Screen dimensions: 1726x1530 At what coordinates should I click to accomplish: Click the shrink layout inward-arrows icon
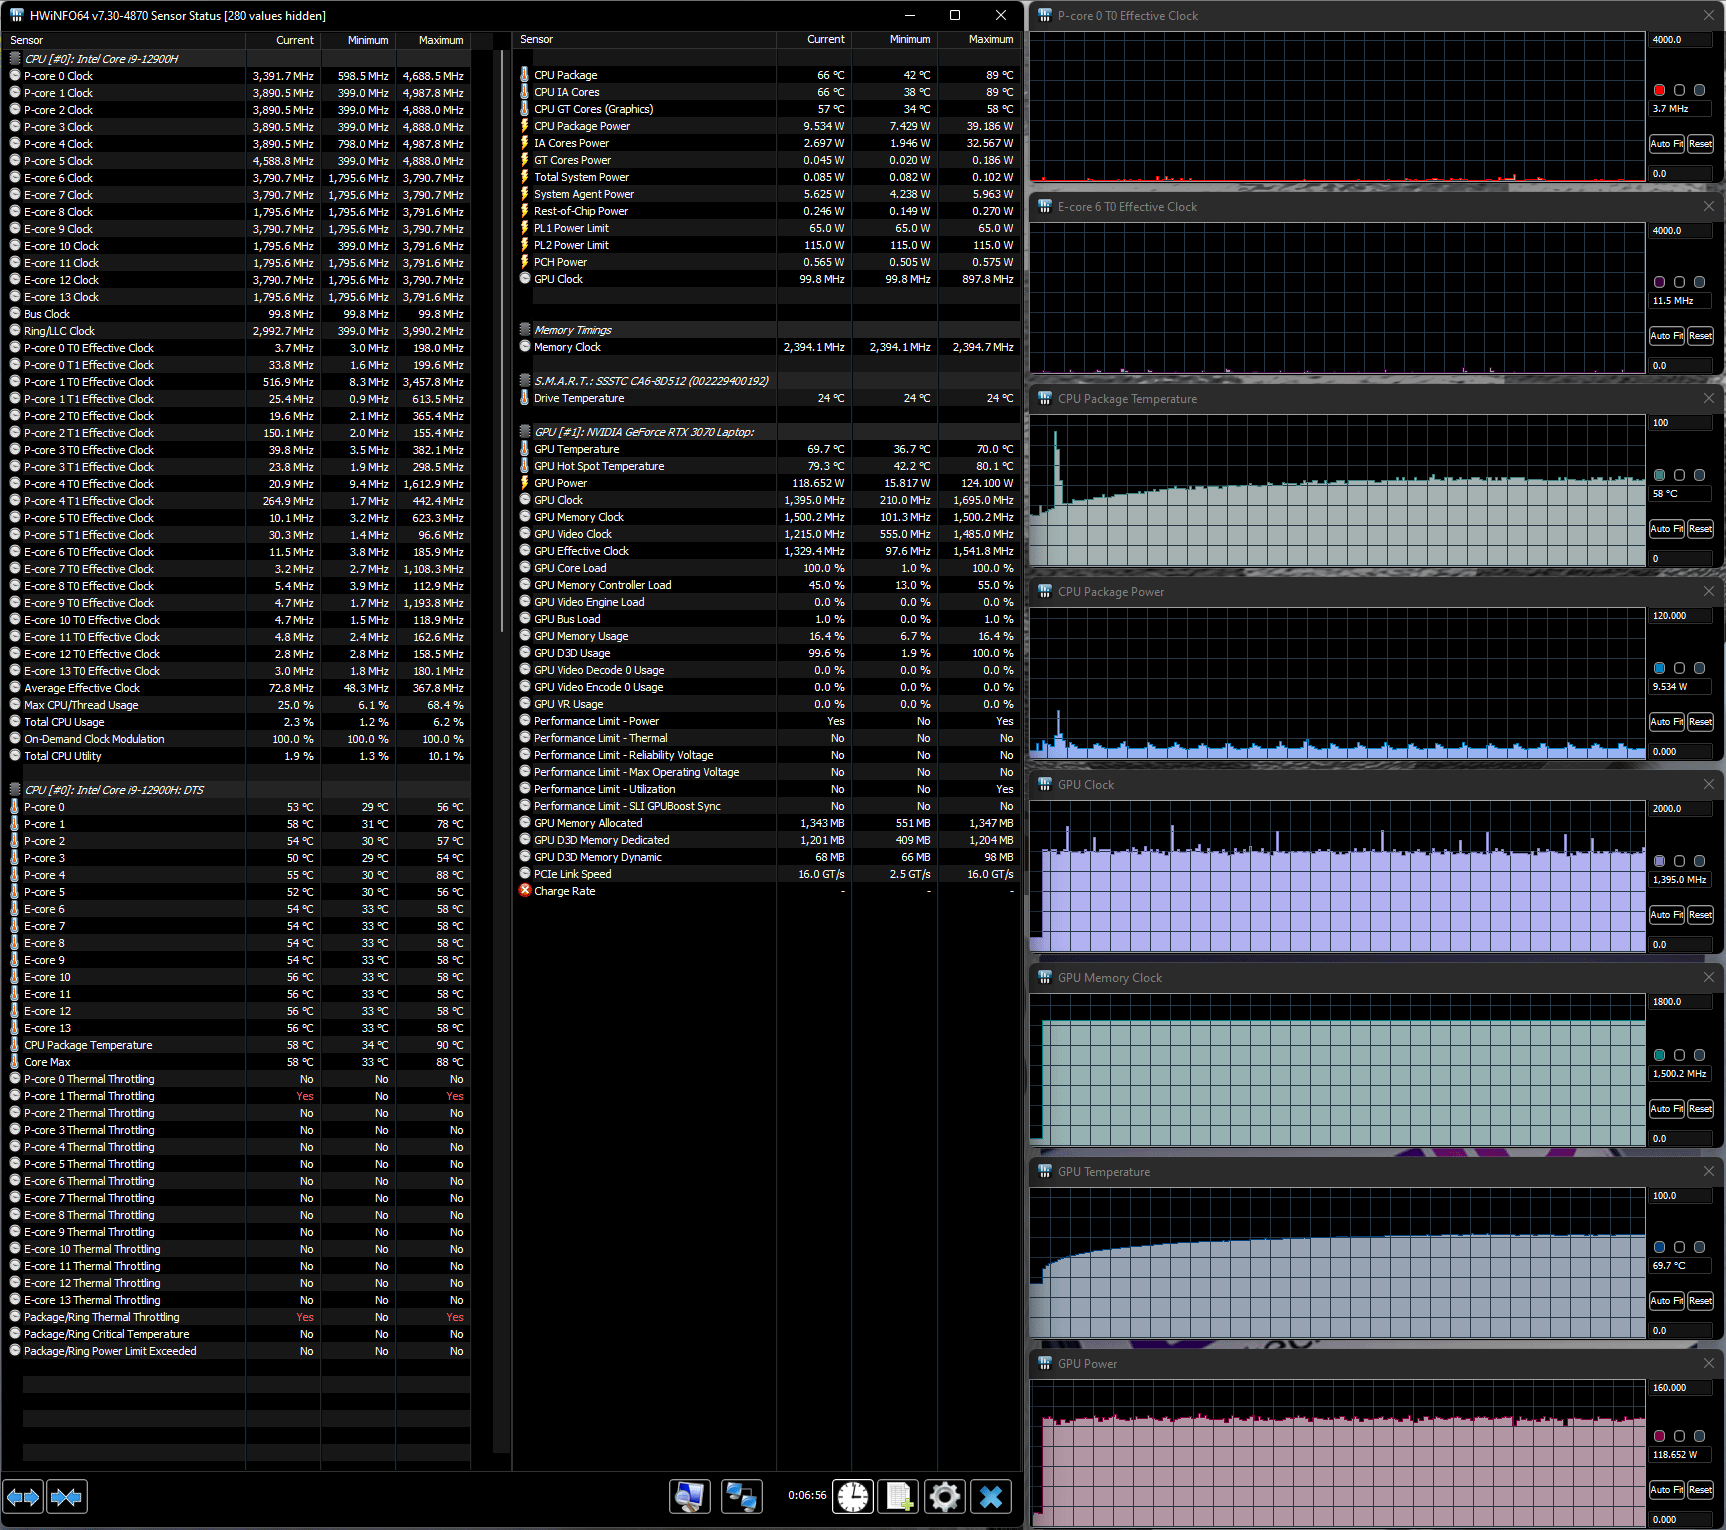67,1497
